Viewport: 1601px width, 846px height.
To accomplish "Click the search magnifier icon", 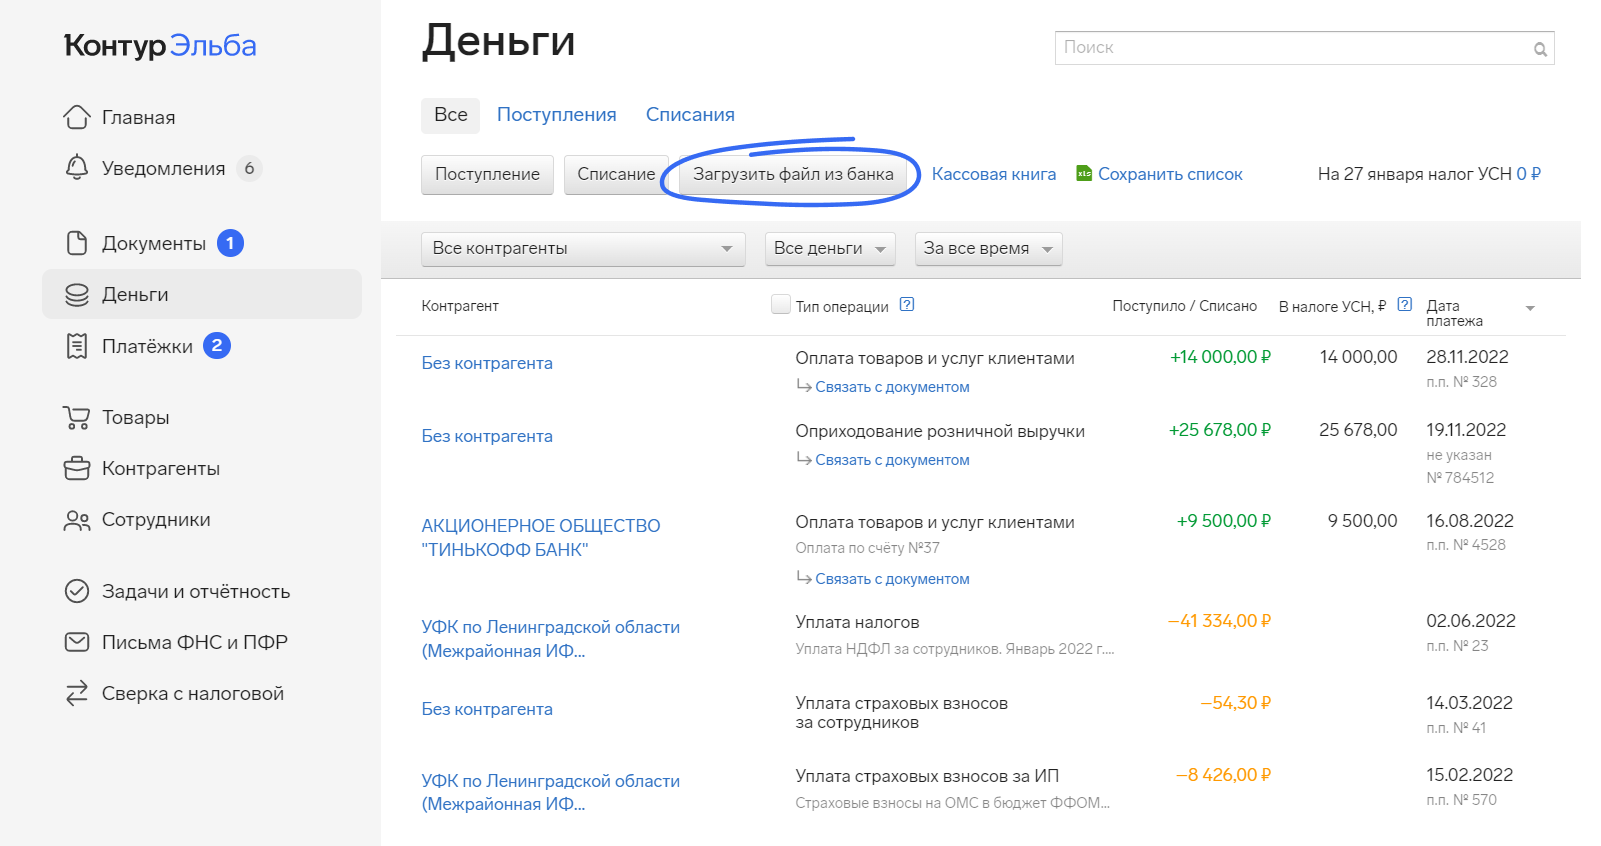I will 1540,49.
